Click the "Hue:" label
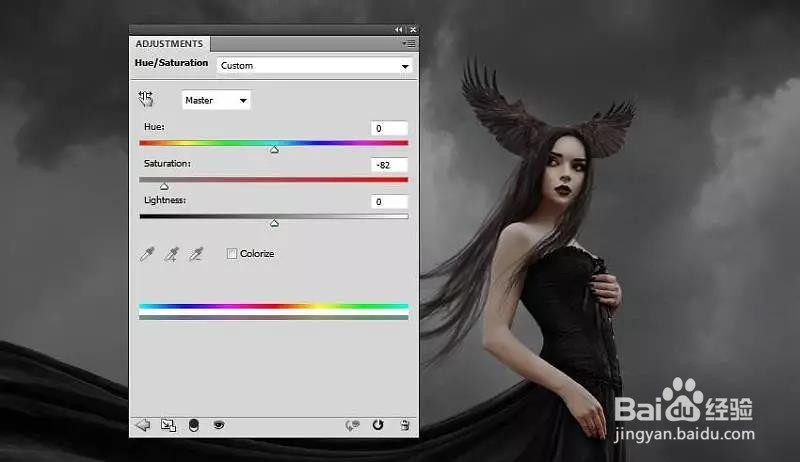800x462 pixels. [154, 127]
